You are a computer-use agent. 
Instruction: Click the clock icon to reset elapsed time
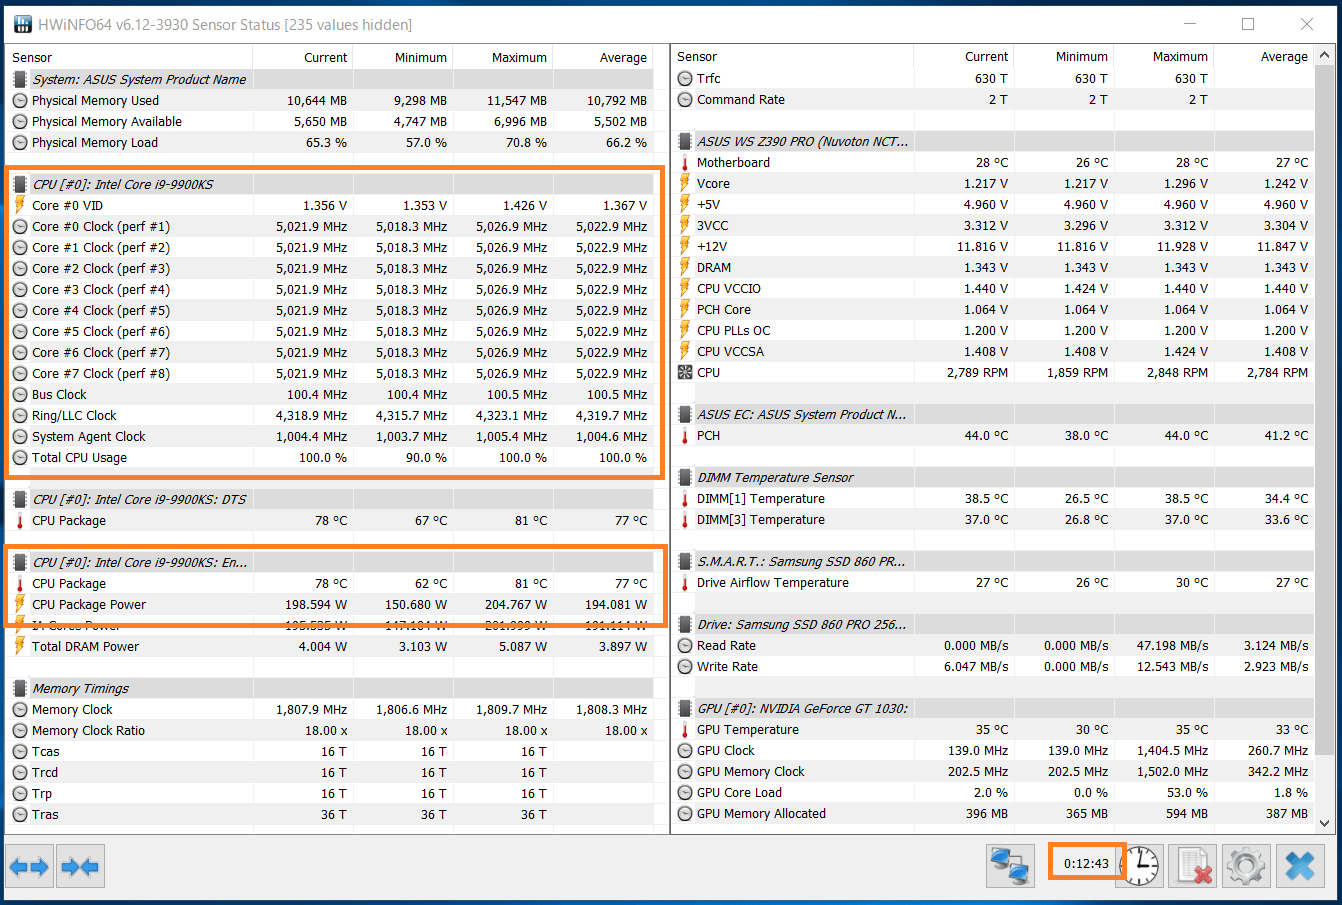(x=1140, y=866)
